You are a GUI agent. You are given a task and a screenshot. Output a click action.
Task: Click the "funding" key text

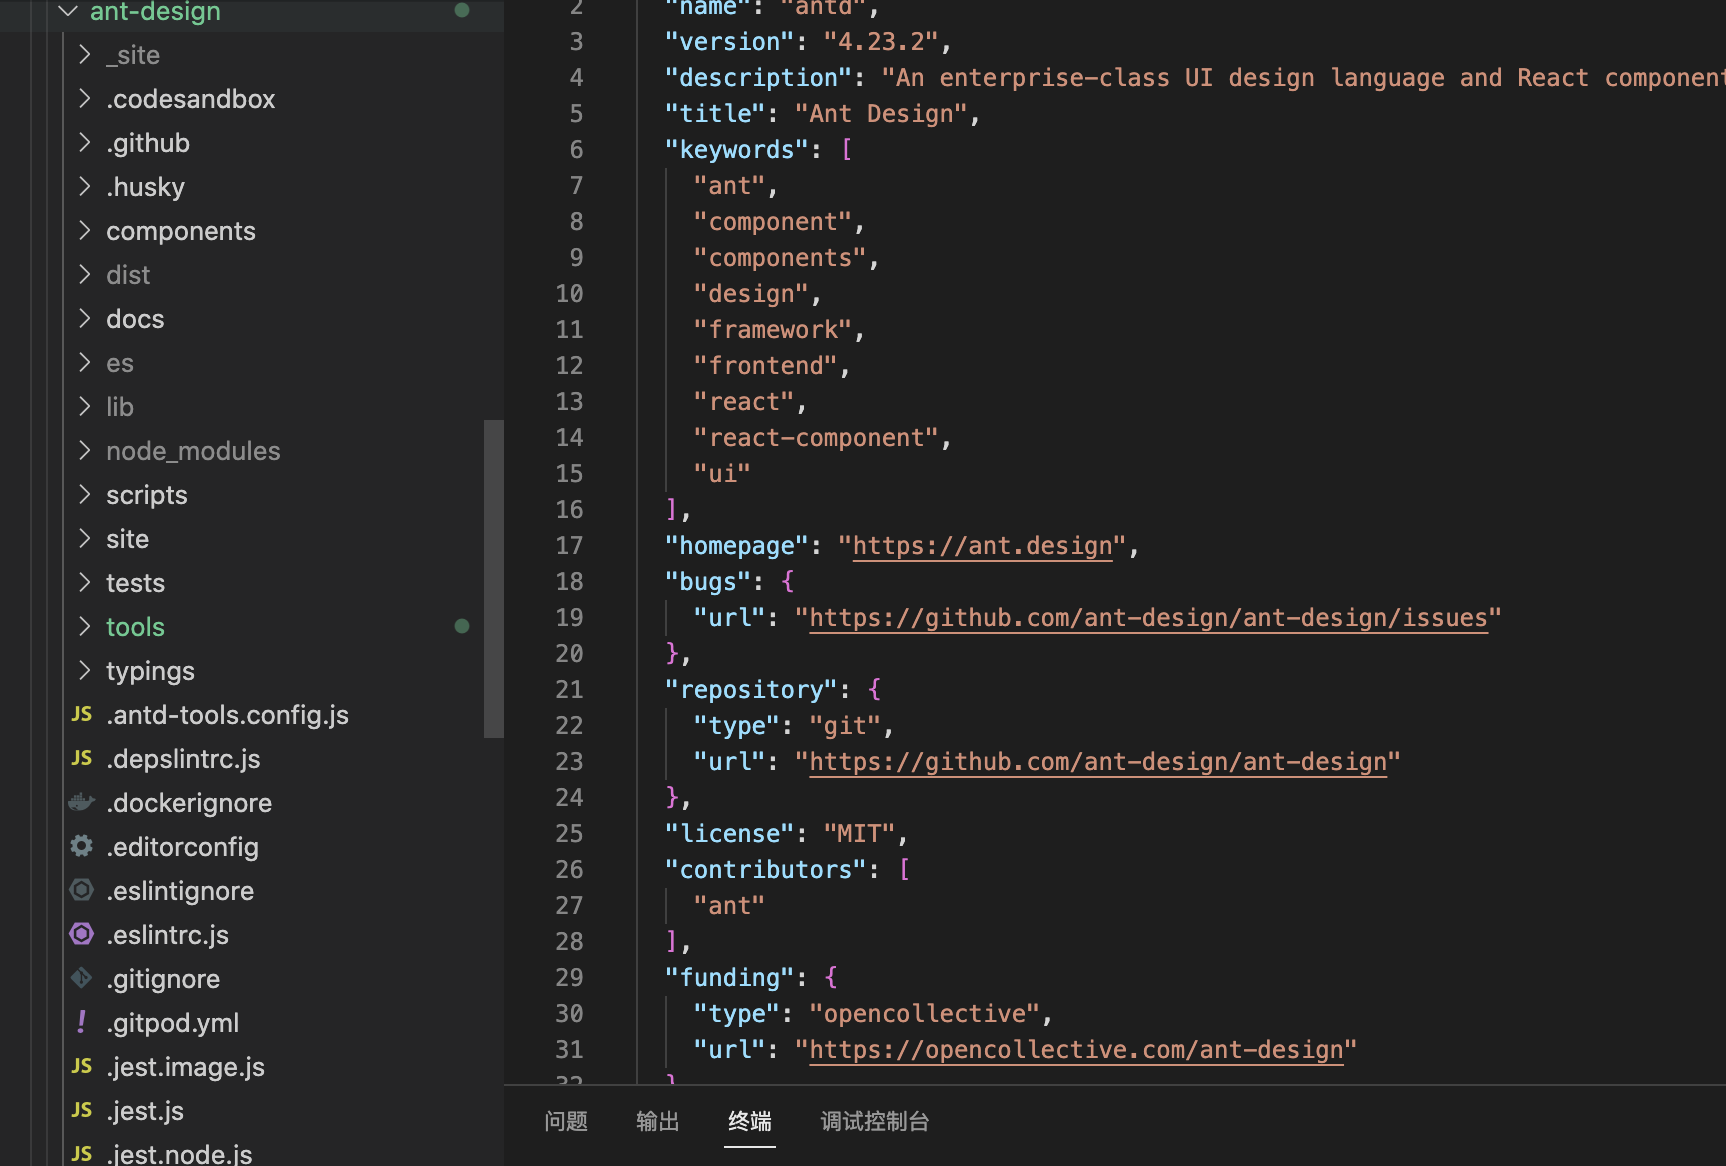[729, 978]
